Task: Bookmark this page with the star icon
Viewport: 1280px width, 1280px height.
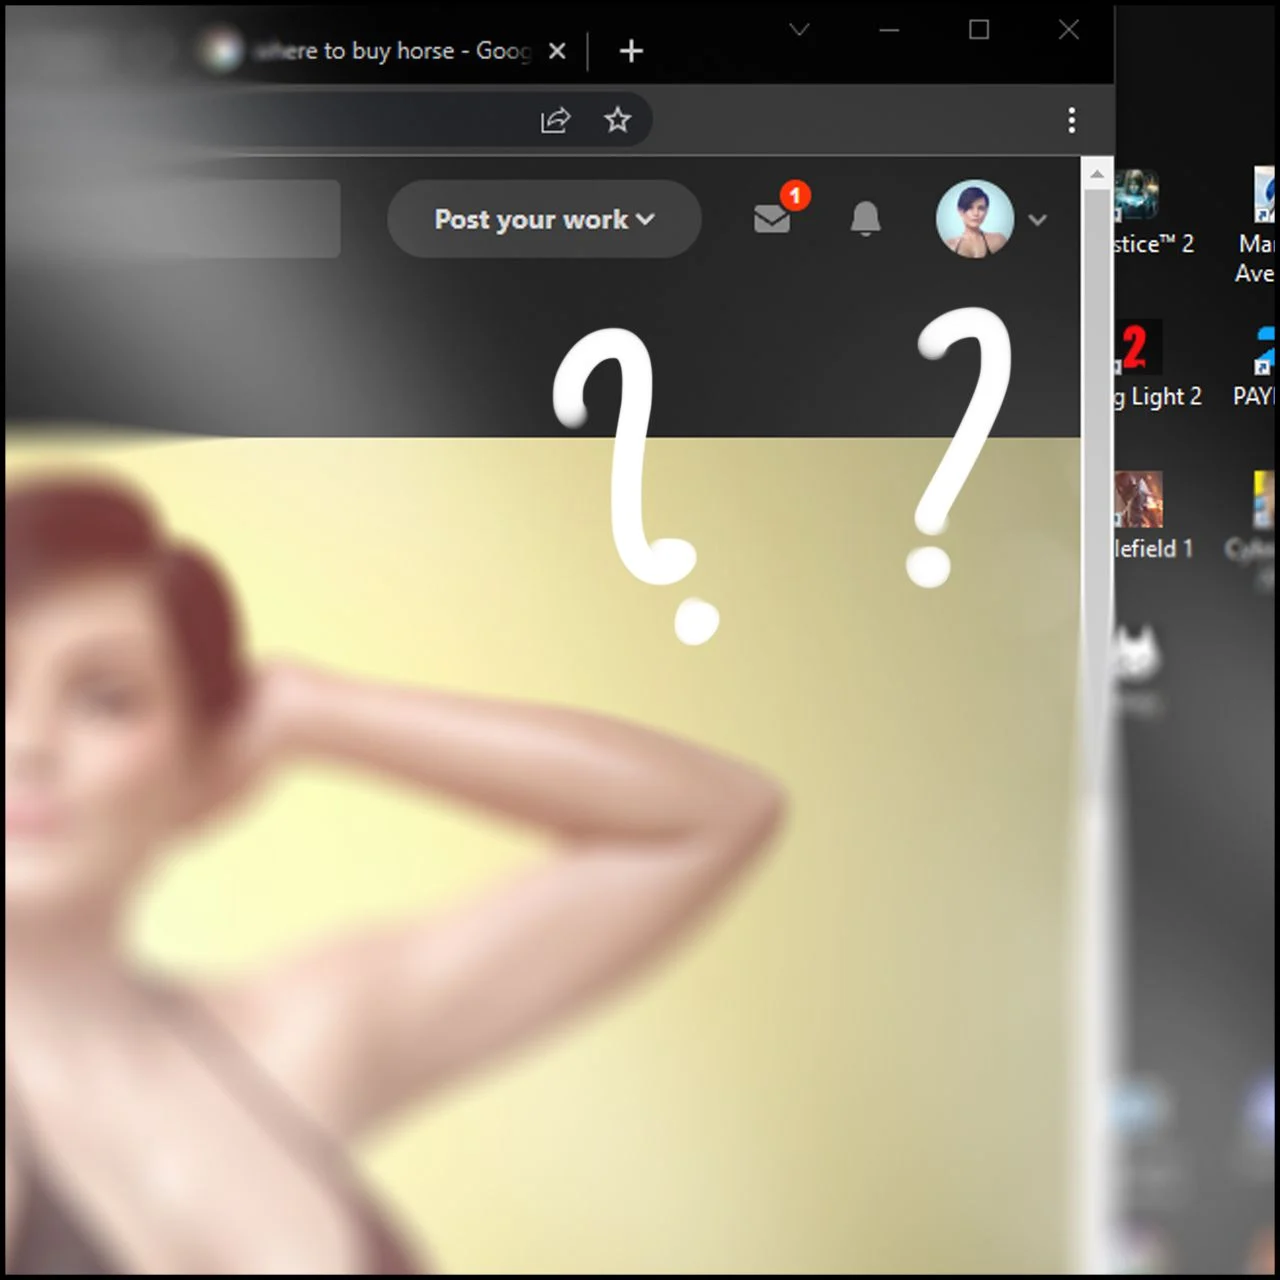Action: (x=618, y=120)
